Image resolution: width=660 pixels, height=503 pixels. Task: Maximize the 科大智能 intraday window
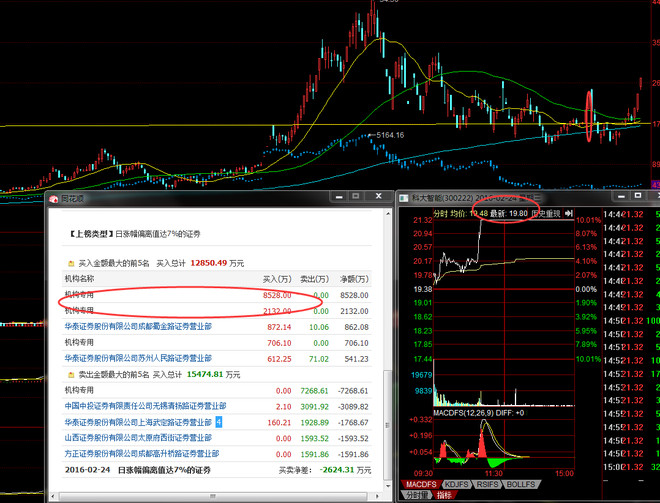[638, 196]
